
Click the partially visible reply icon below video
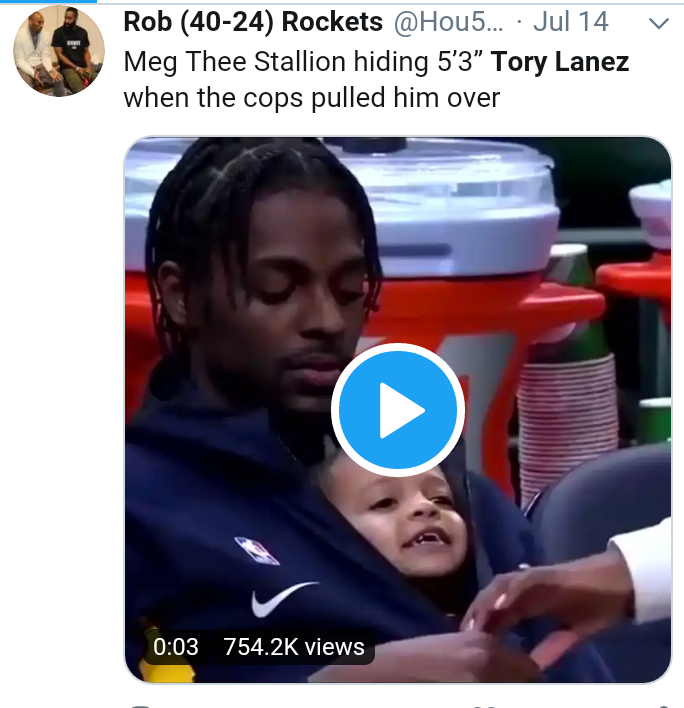[140, 705]
